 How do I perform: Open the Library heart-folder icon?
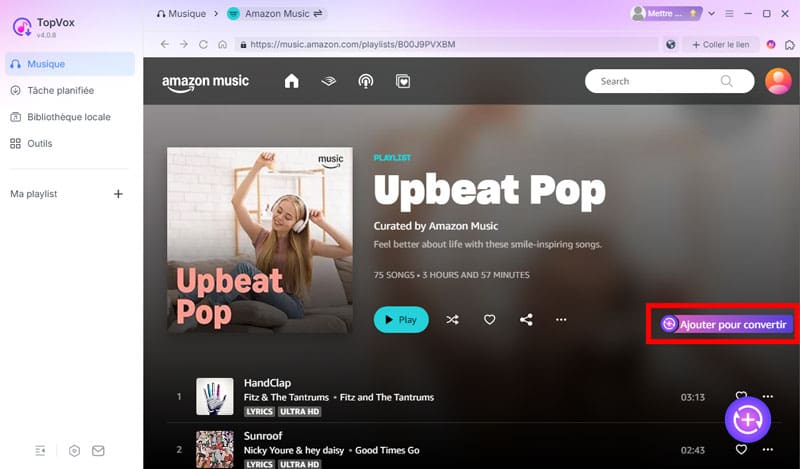(403, 81)
